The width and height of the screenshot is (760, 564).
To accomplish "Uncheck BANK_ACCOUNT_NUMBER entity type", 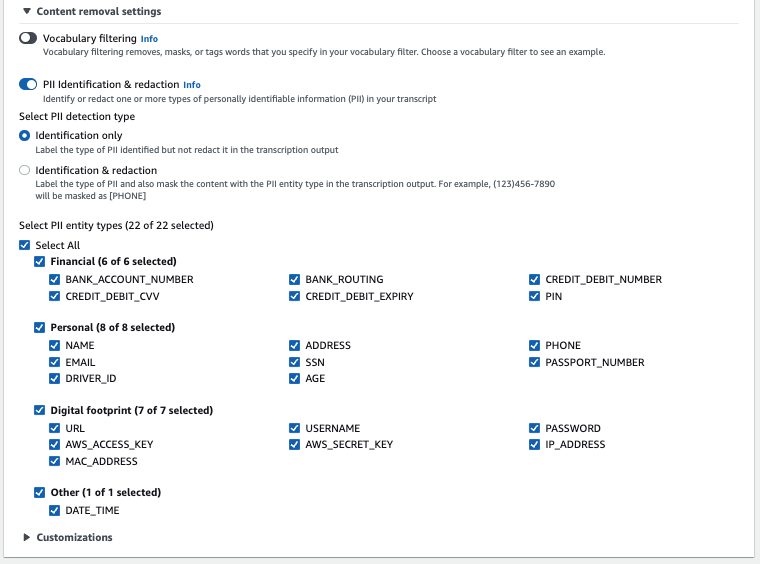I will point(55,279).
